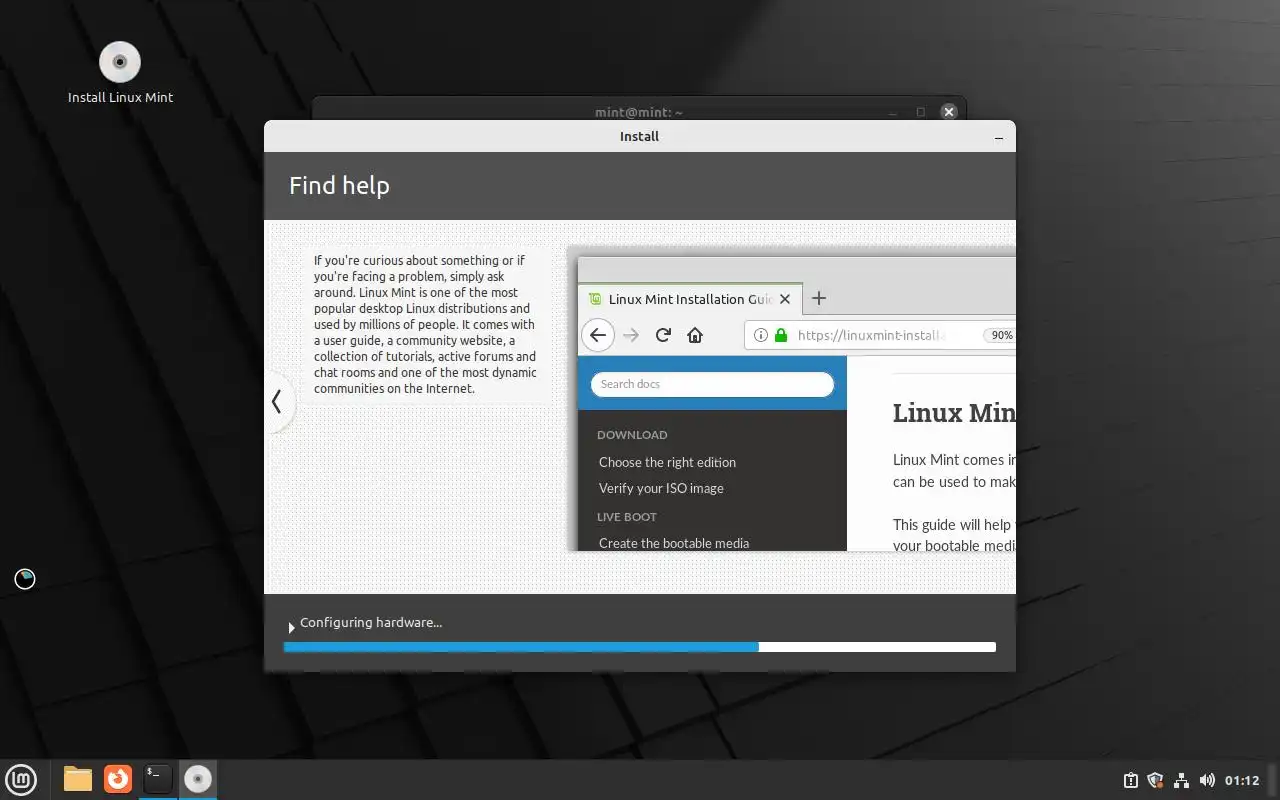The image size is (1280, 800).
Task: Open the network connection tray icon
Action: tap(1181, 780)
